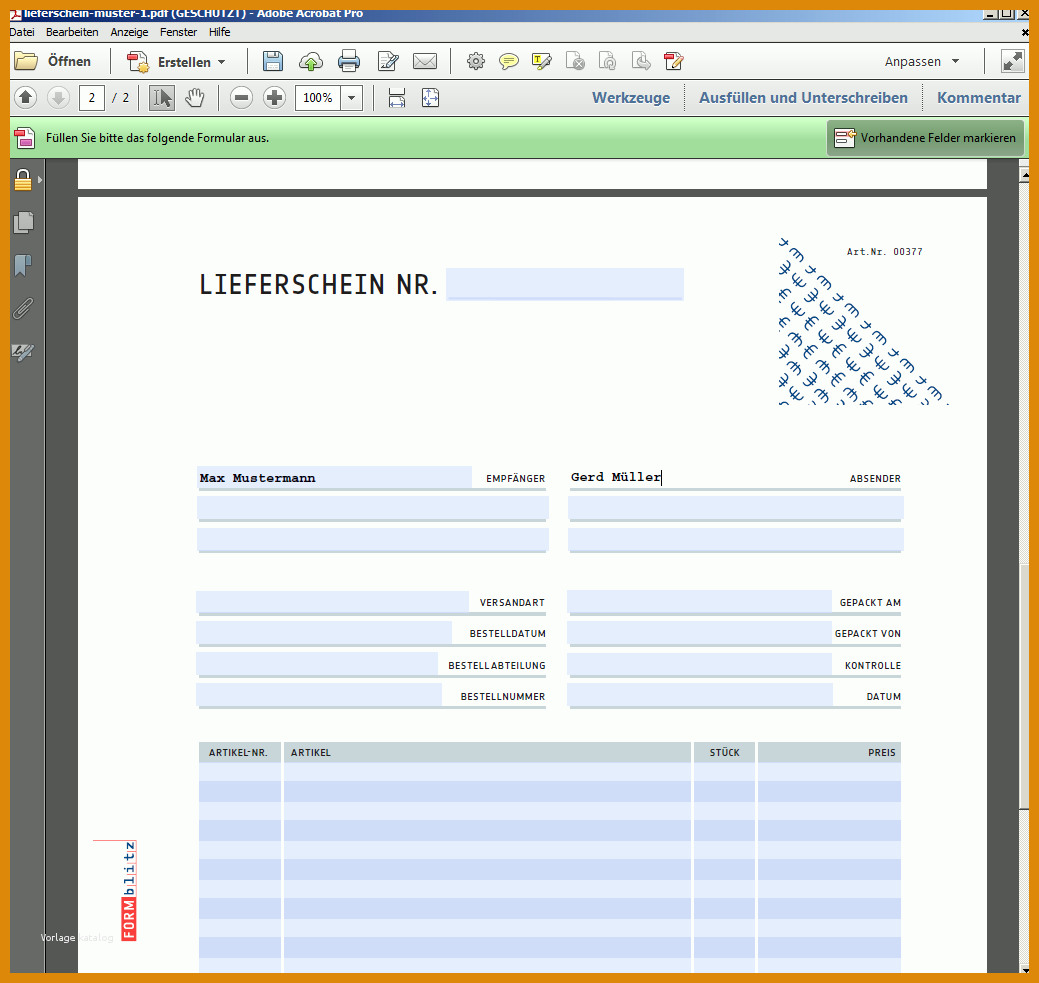Click the zoom percentage field
This screenshot has width=1039, height=983.
tap(318, 98)
